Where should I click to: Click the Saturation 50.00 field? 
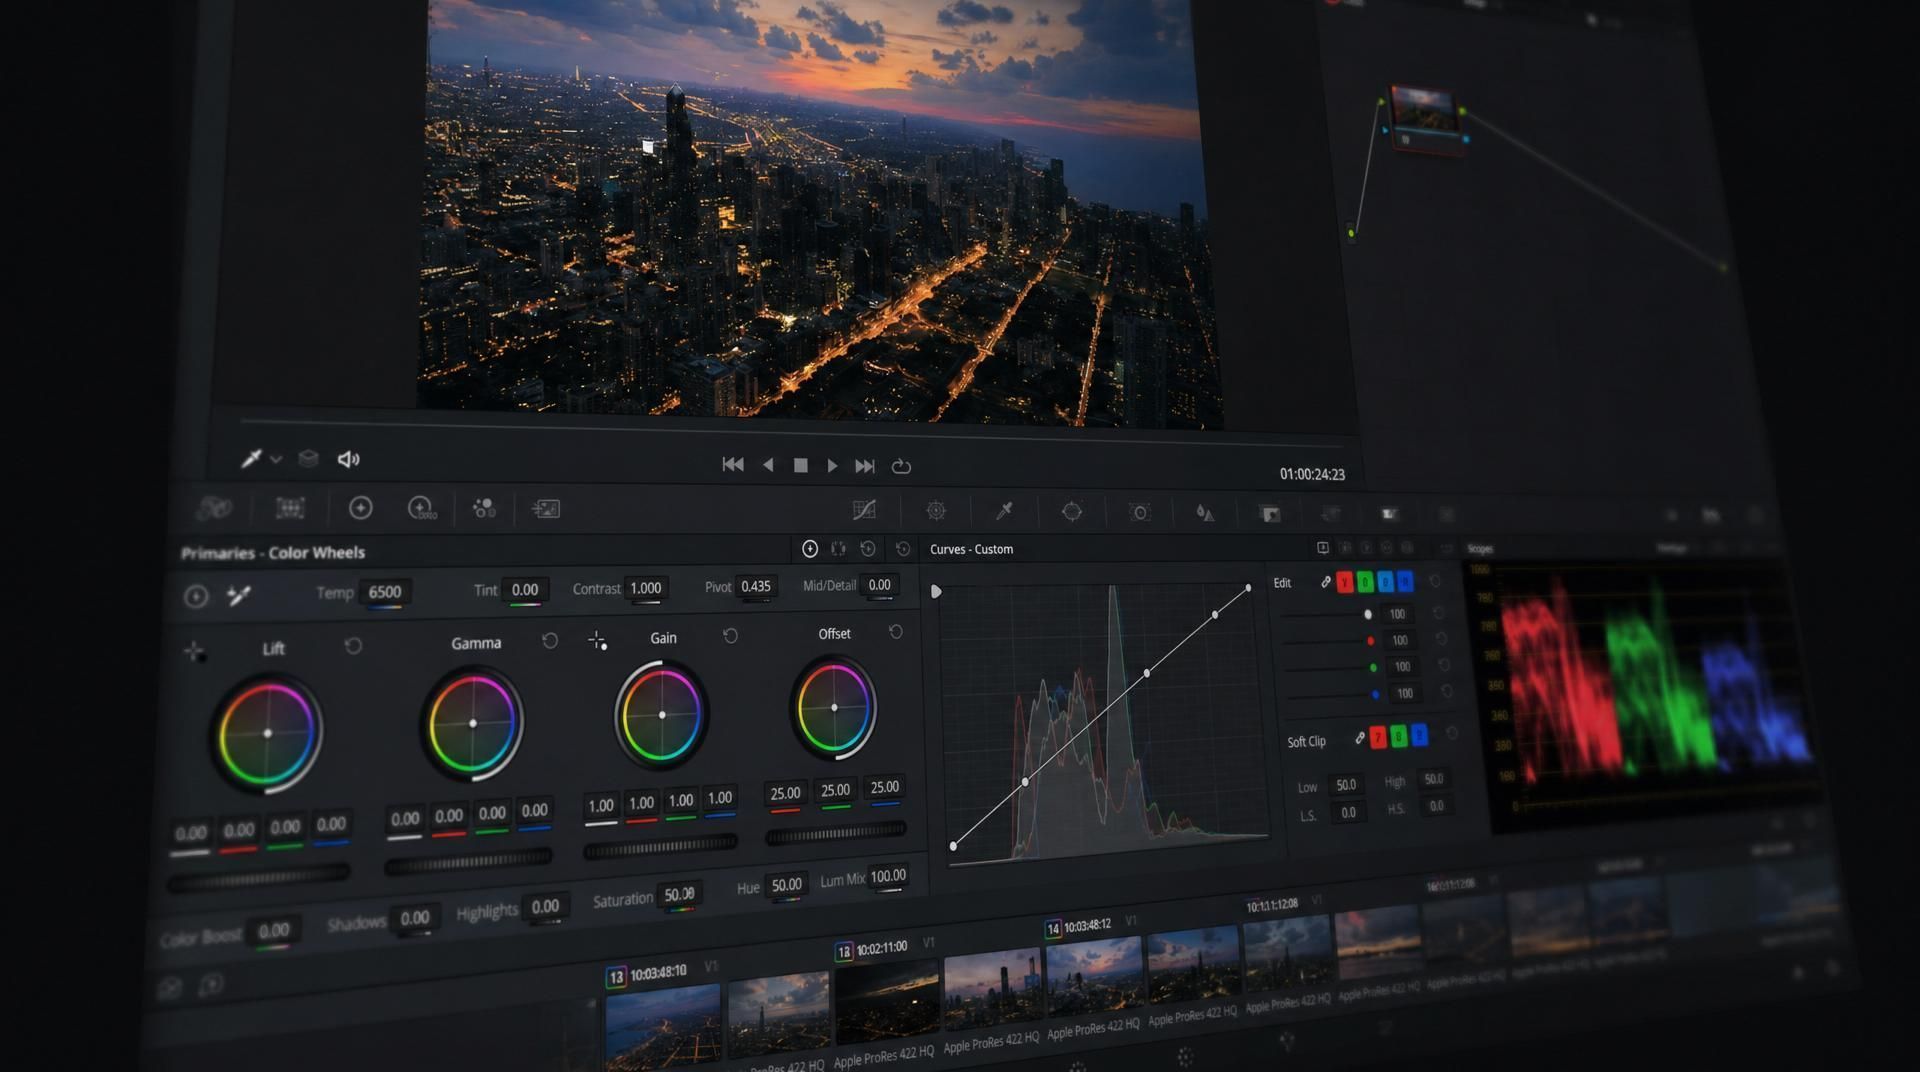click(680, 895)
